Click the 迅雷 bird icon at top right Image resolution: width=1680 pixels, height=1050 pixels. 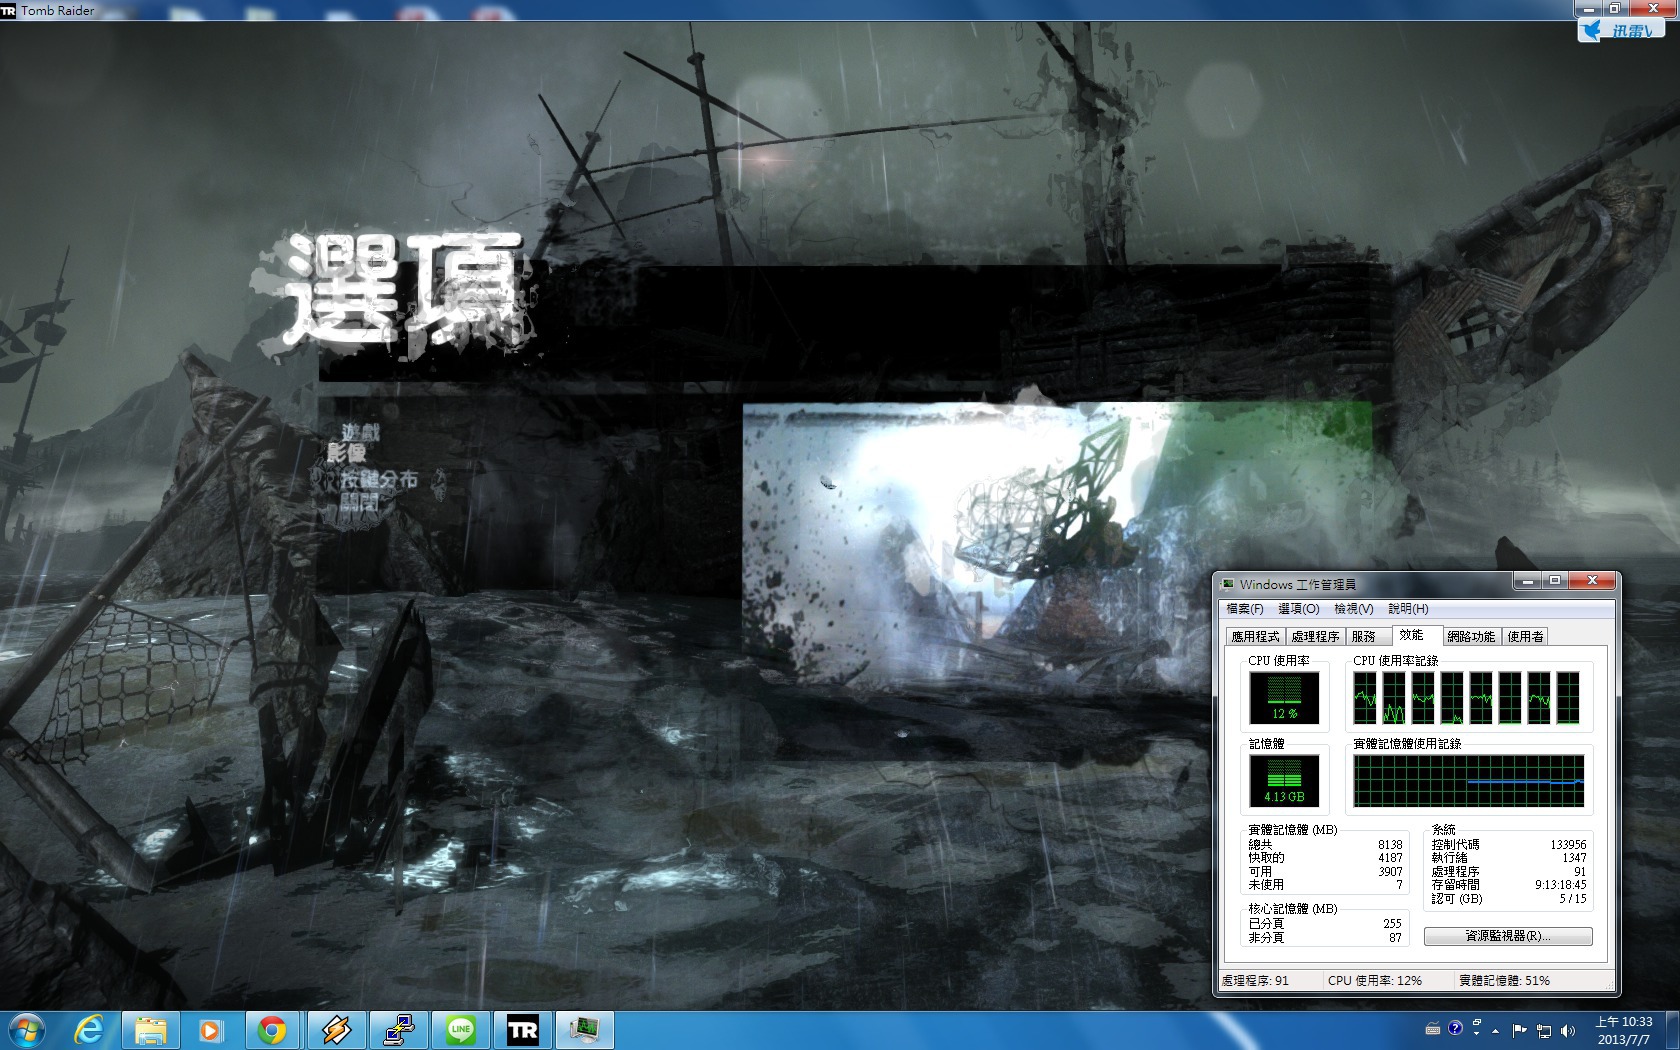point(1592,30)
